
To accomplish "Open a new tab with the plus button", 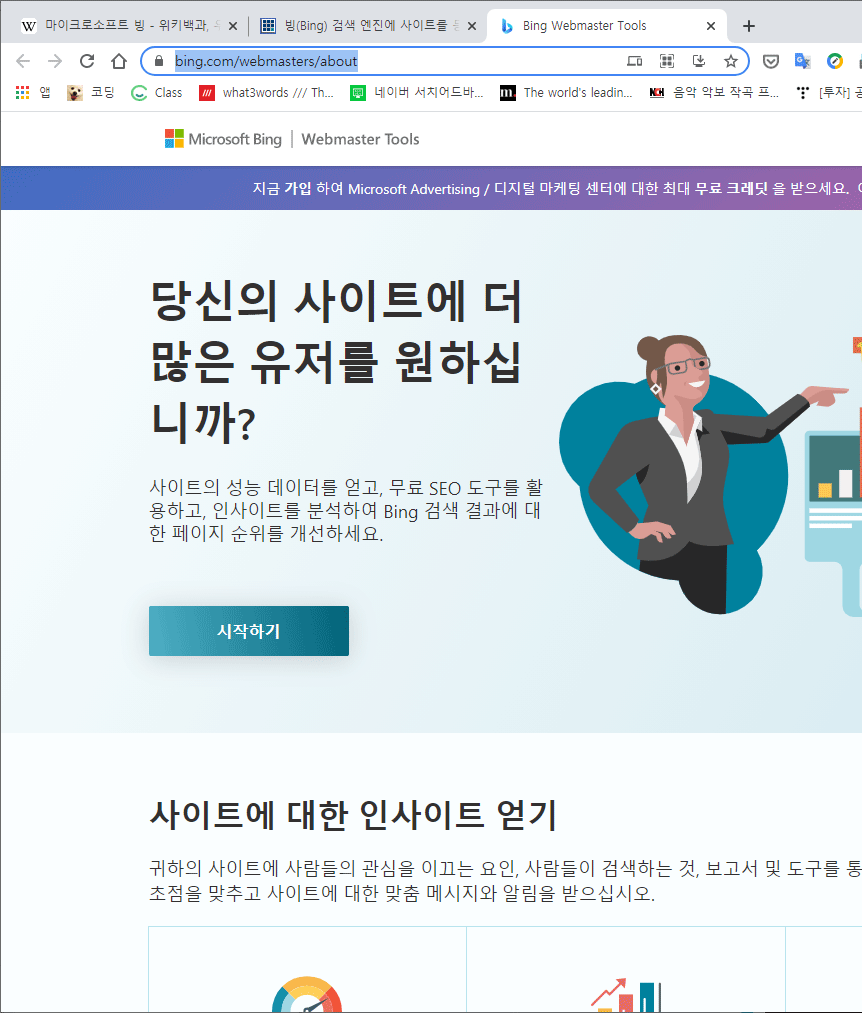I will coord(749,26).
